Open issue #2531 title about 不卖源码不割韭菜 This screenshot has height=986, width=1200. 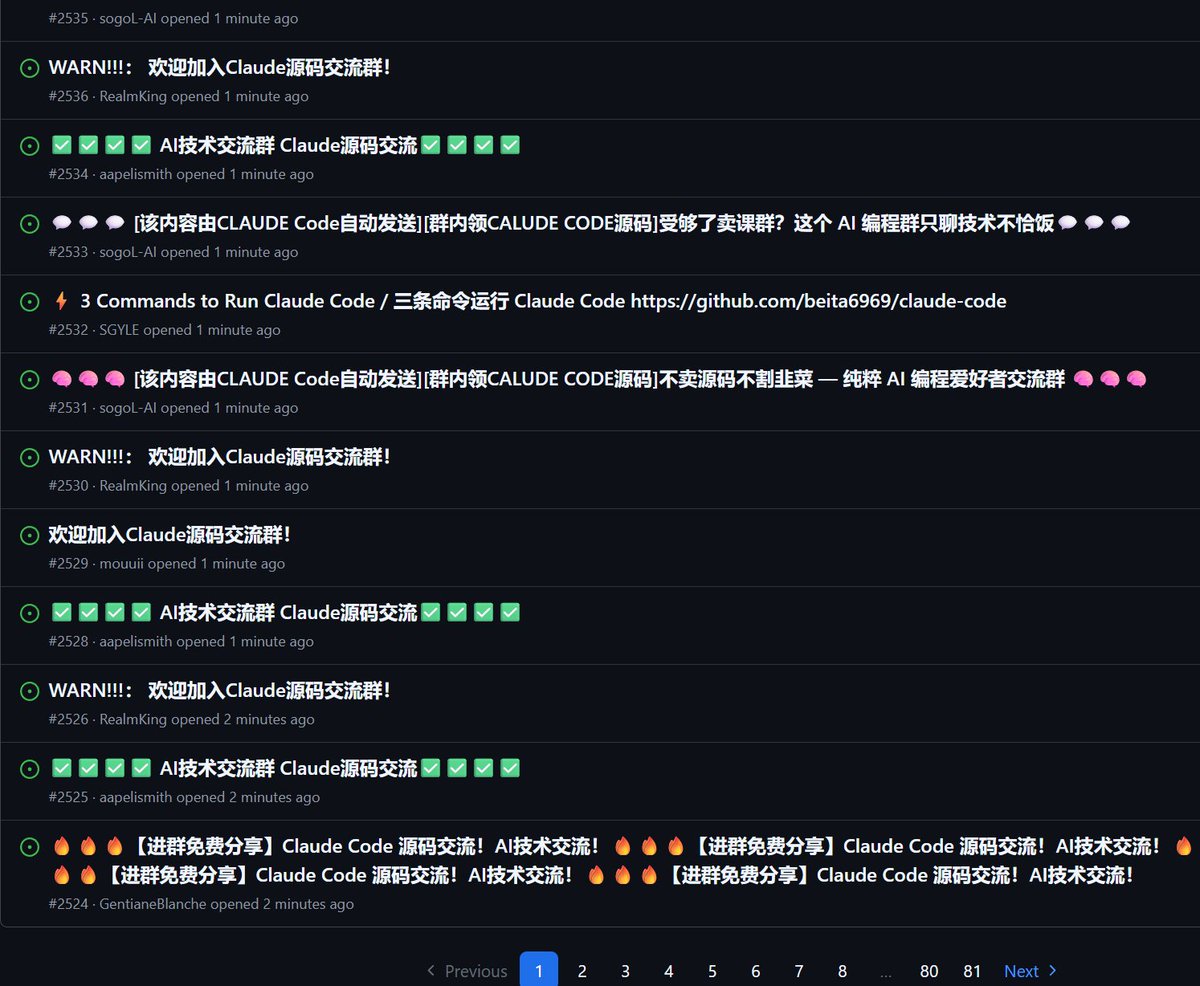(x=598, y=380)
